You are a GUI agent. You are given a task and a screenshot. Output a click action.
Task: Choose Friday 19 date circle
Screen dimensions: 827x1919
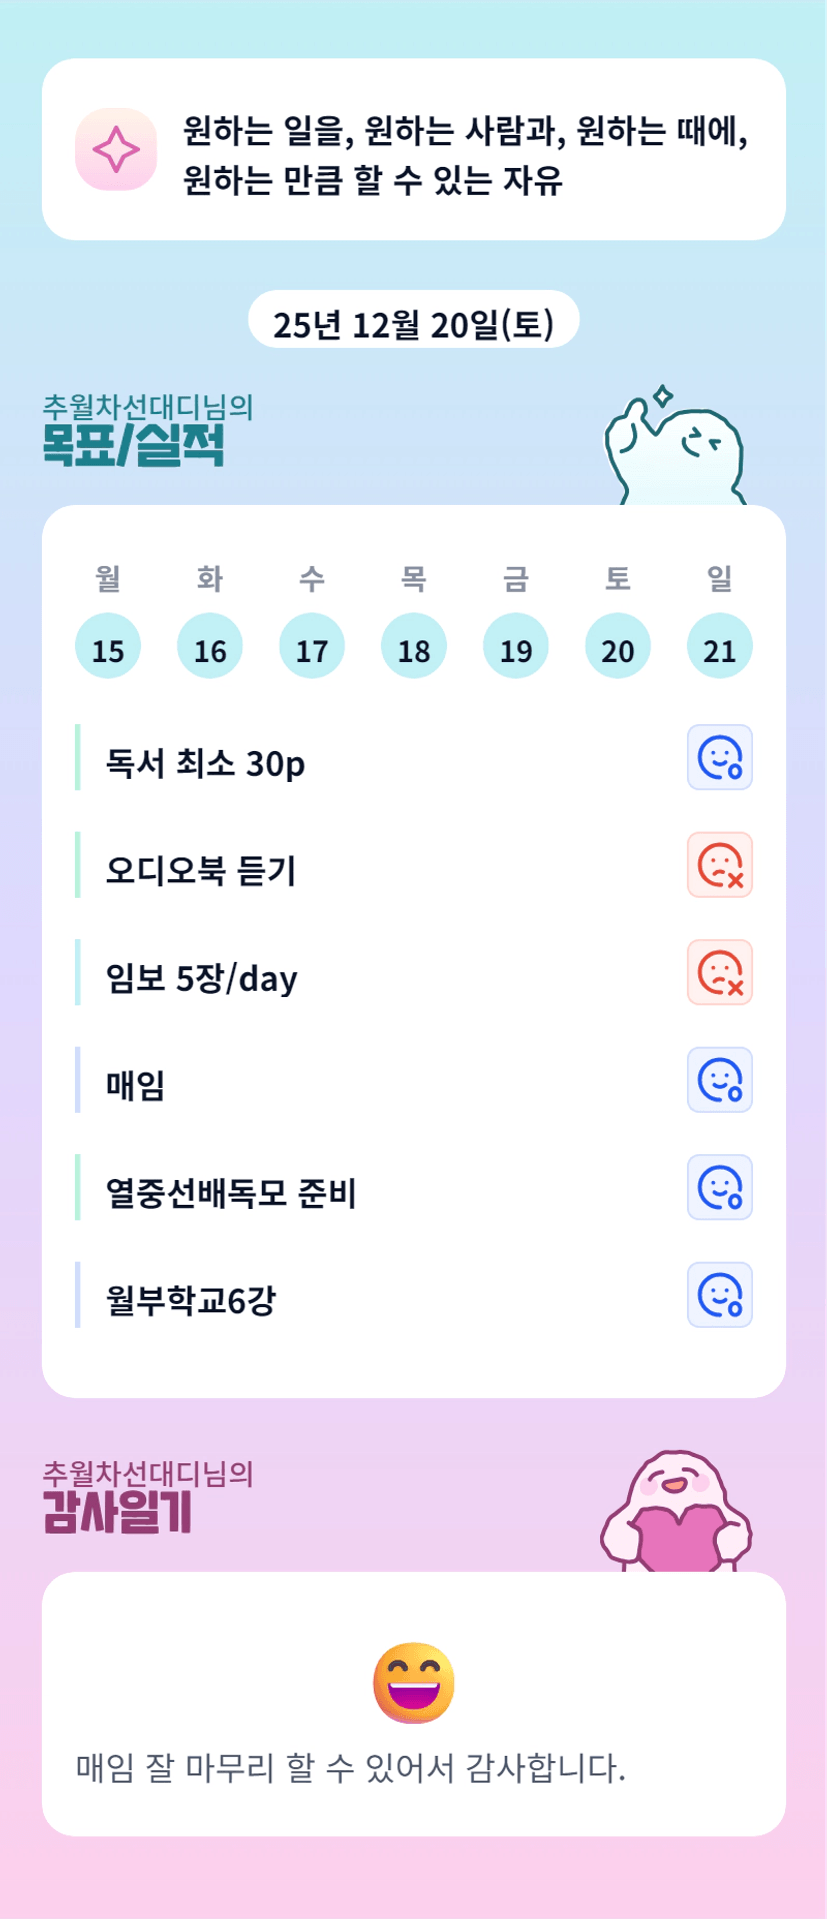pos(516,646)
